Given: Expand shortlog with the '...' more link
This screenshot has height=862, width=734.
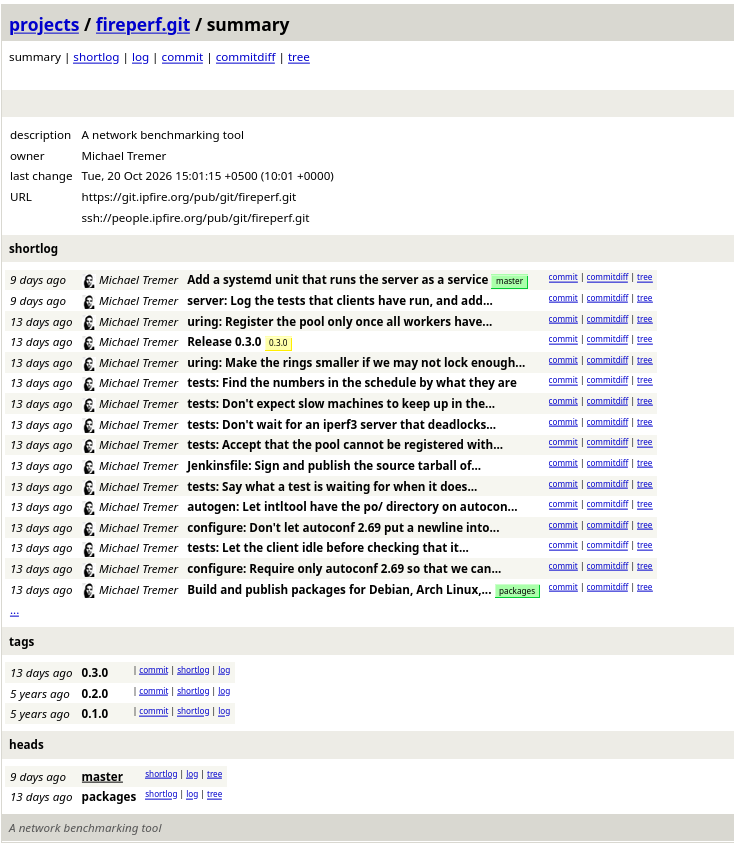Looking at the screenshot, I should (x=14, y=611).
